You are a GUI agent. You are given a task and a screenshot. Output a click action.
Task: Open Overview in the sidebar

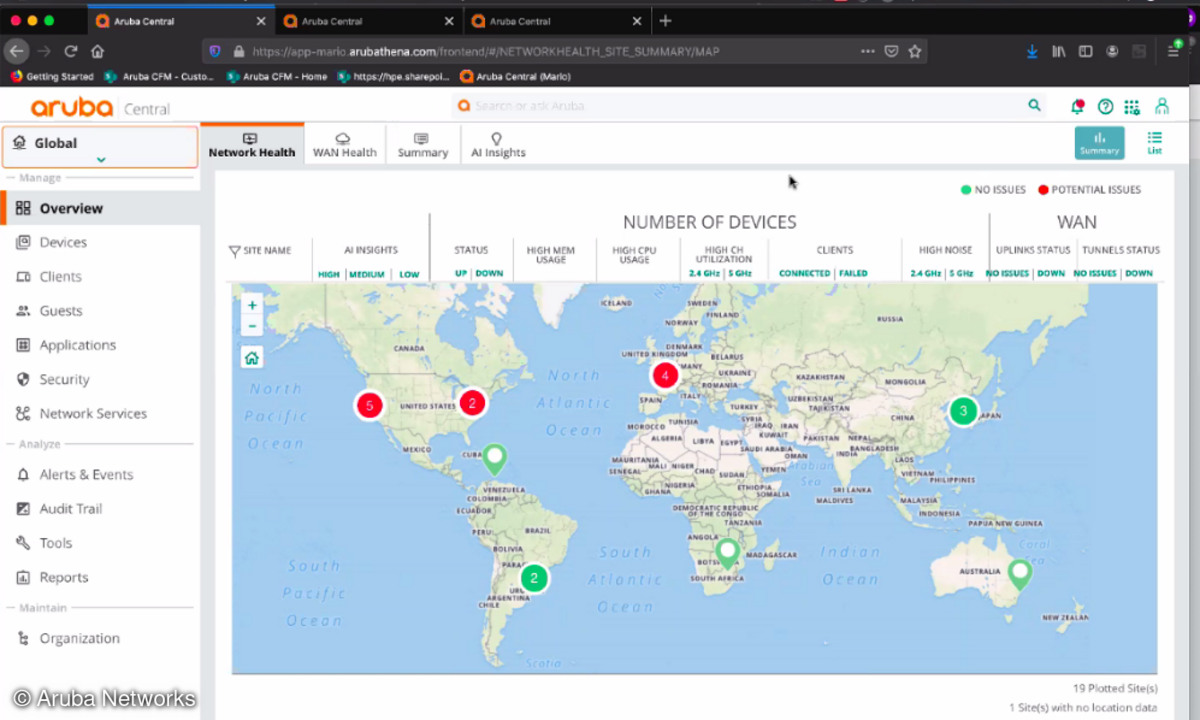click(100, 208)
